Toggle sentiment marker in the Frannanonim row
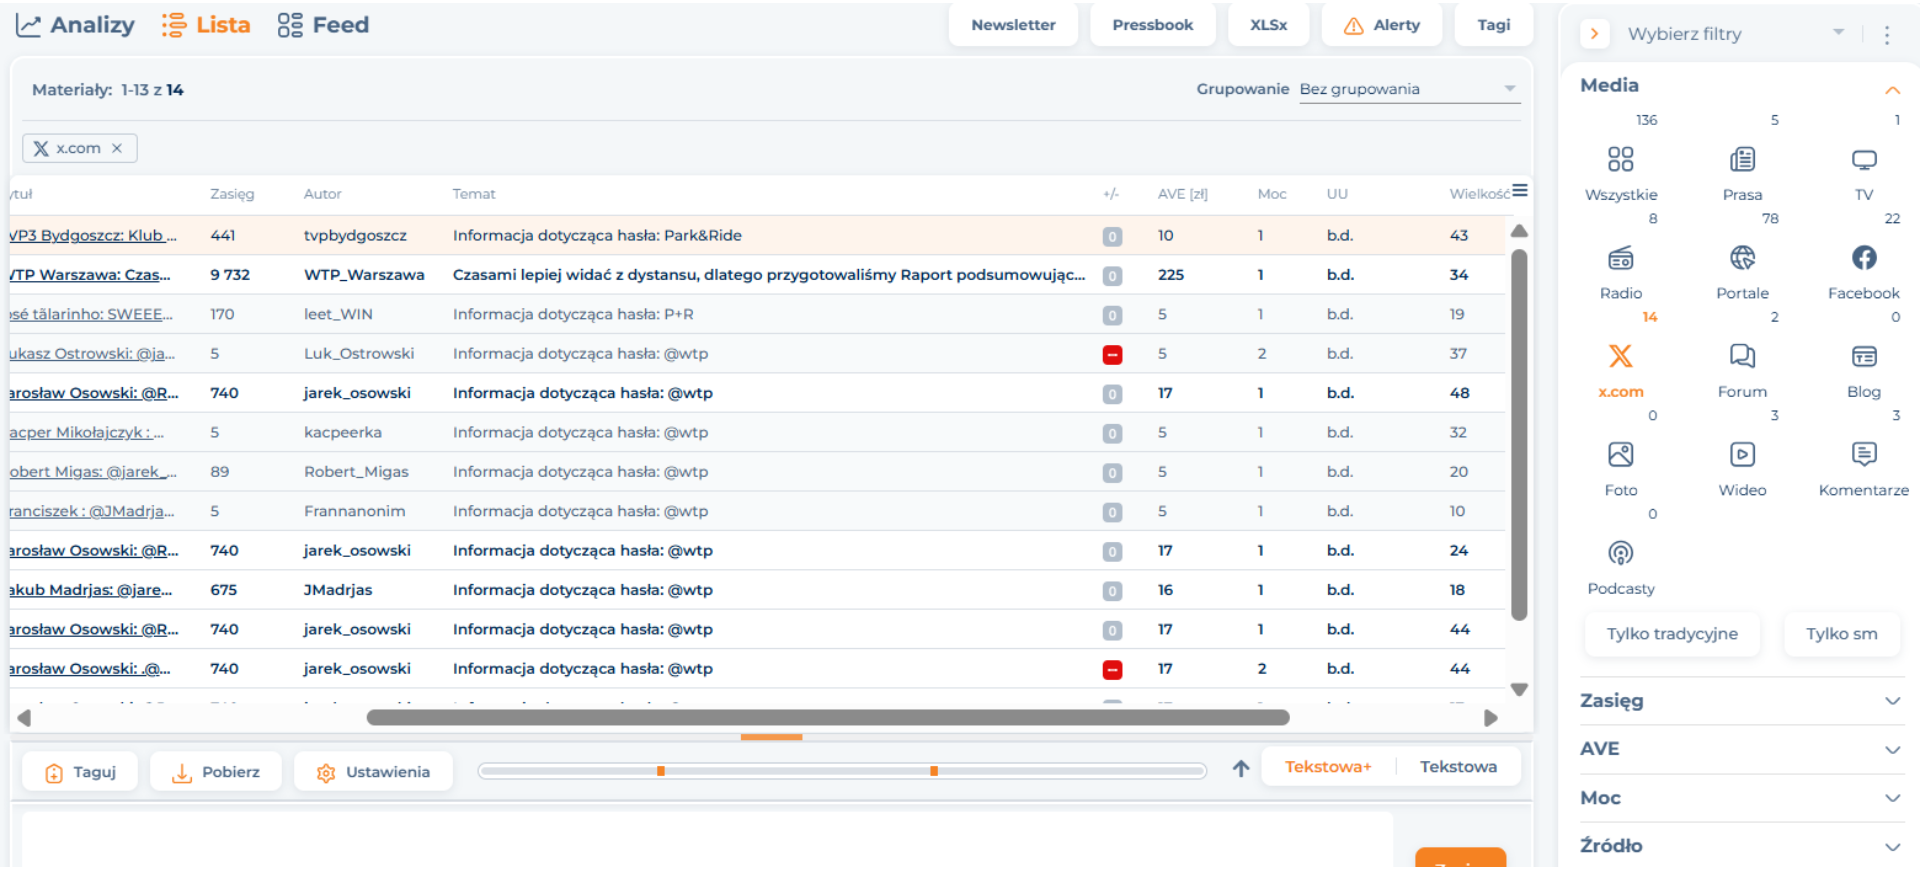The width and height of the screenshot is (1920, 877). tap(1112, 513)
